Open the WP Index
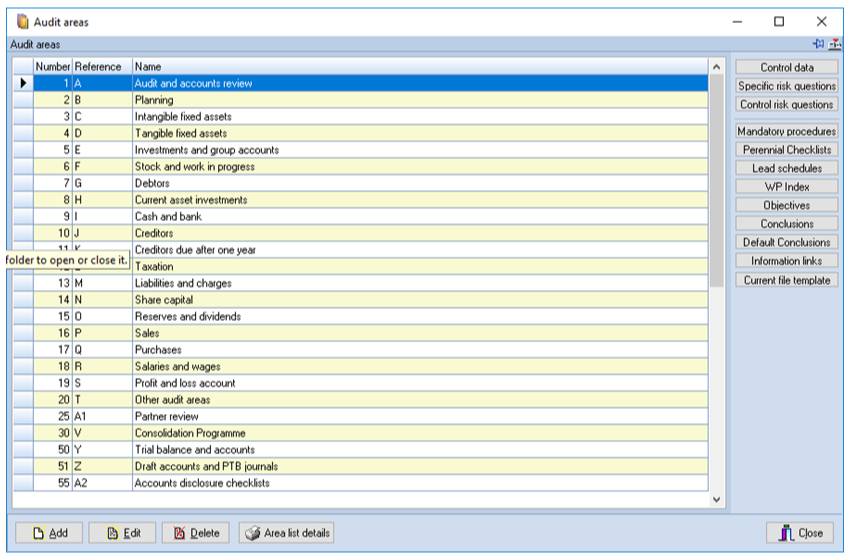The height and width of the screenshot is (556, 852). click(787, 186)
